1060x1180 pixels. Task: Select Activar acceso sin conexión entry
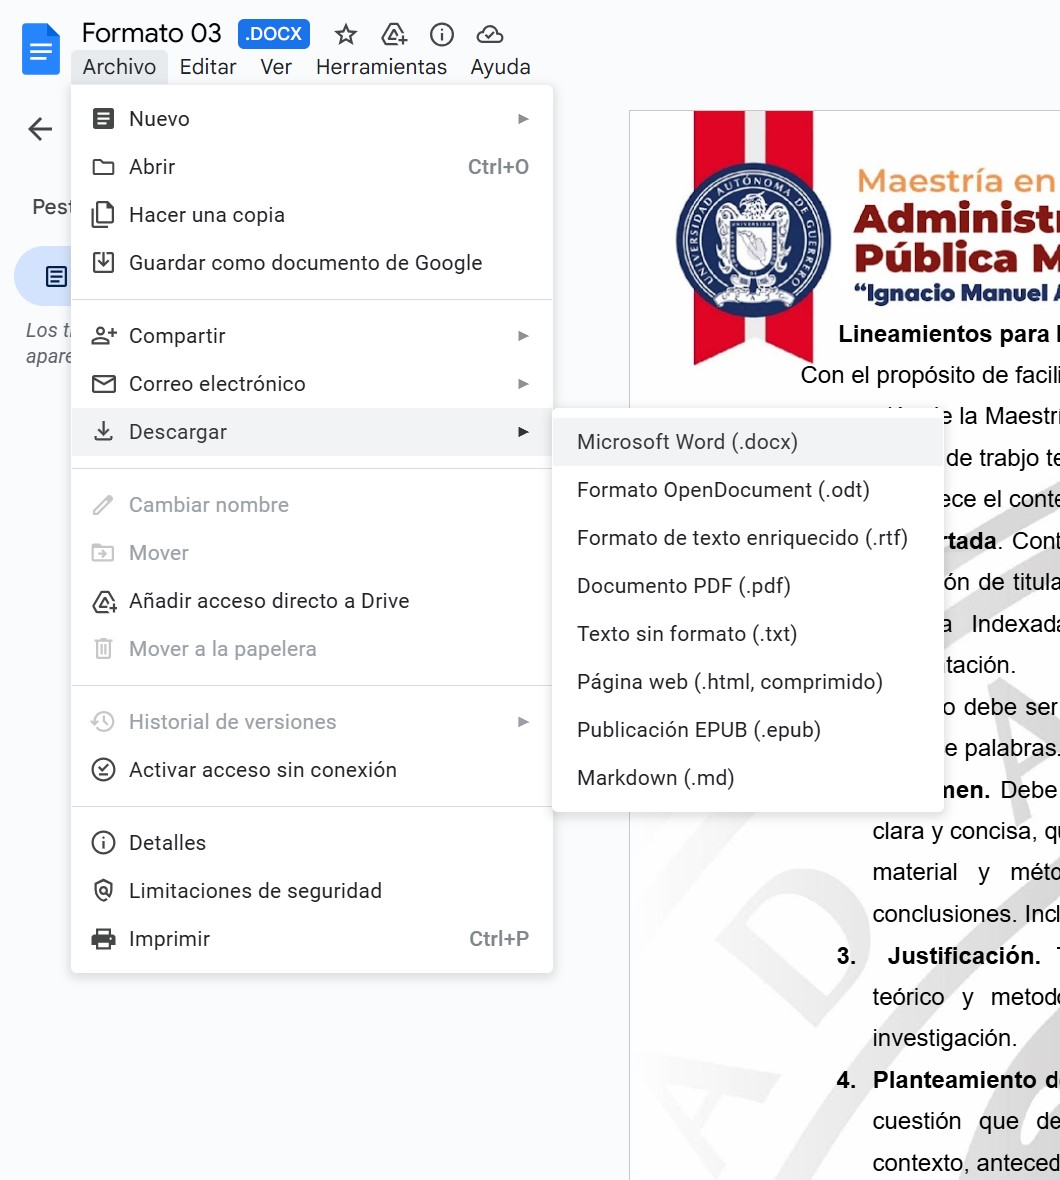(x=312, y=770)
